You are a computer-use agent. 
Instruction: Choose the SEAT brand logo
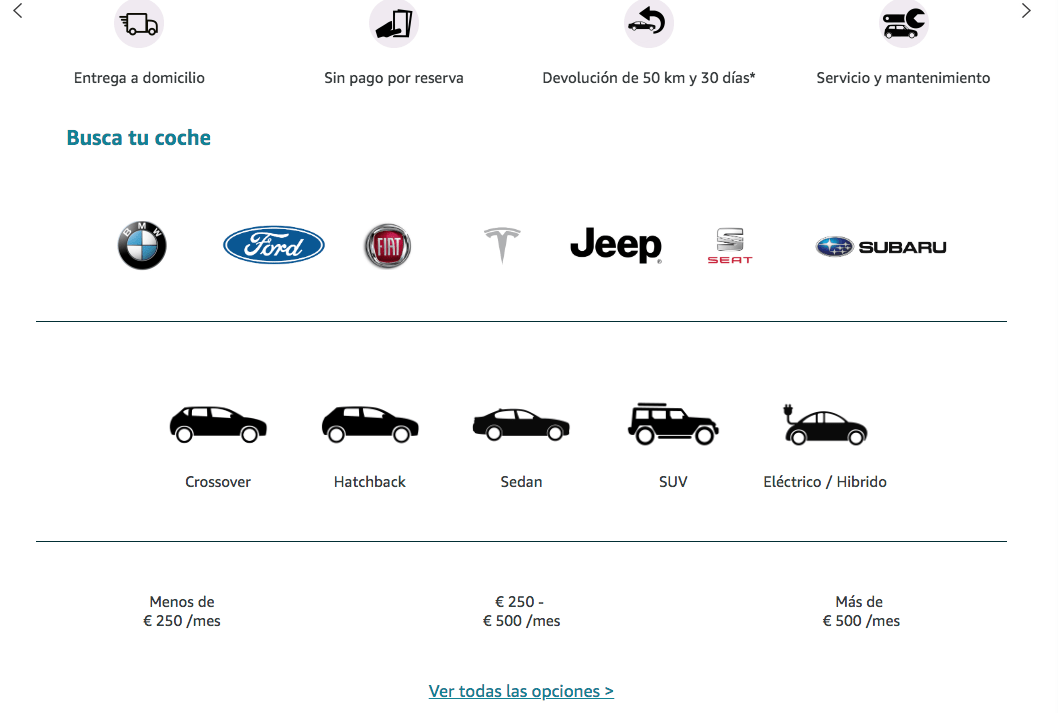729,246
